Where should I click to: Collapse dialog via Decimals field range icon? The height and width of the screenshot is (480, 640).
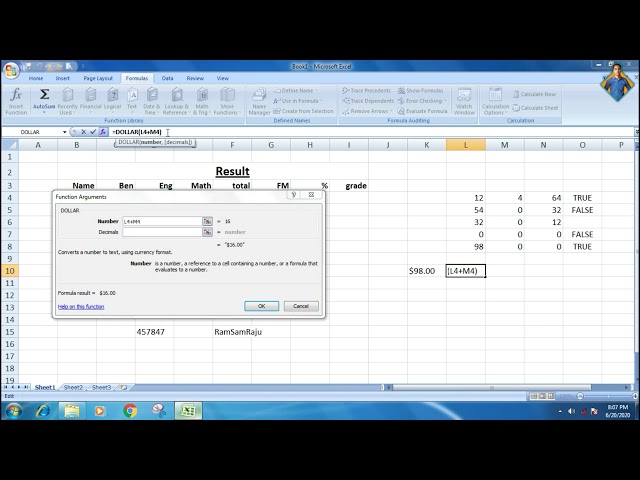(x=207, y=232)
